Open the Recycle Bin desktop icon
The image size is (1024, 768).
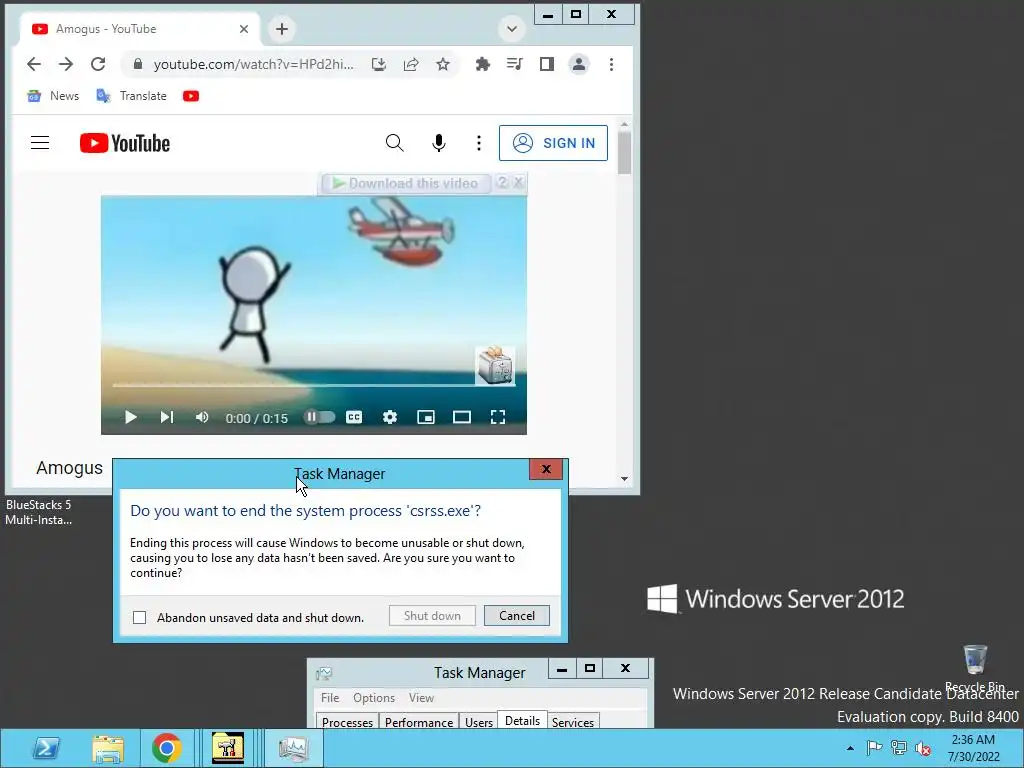(x=975, y=668)
